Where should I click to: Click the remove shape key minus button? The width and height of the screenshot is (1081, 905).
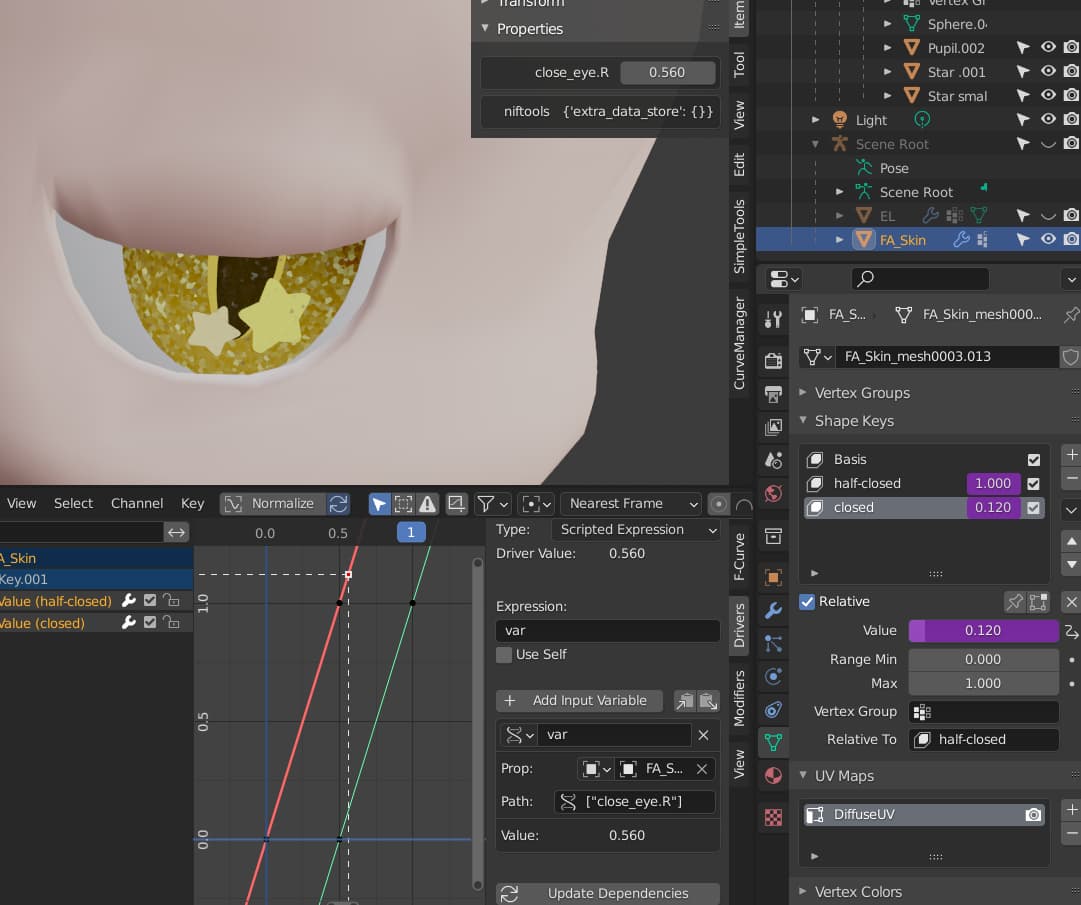pyautogui.click(x=1071, y=478)
